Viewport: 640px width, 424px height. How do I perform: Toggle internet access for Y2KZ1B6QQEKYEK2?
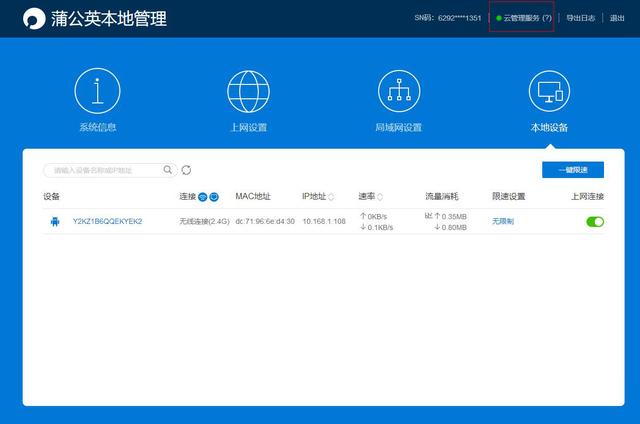point(595,222)
